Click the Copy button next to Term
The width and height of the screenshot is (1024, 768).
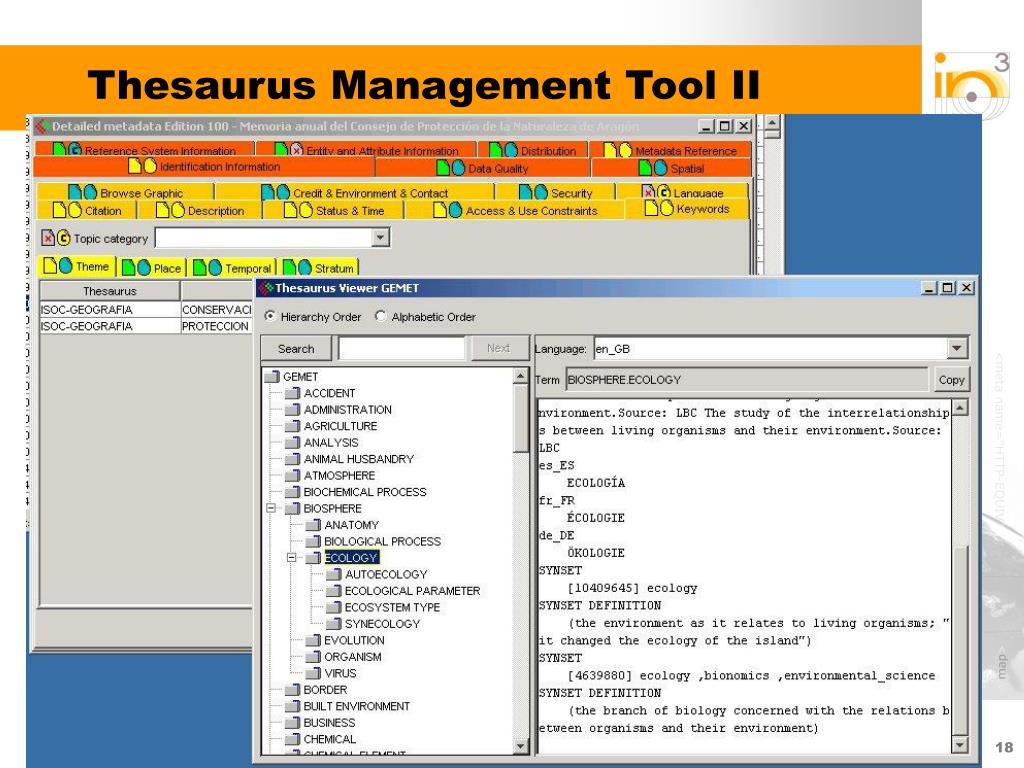tap(951, 379)
